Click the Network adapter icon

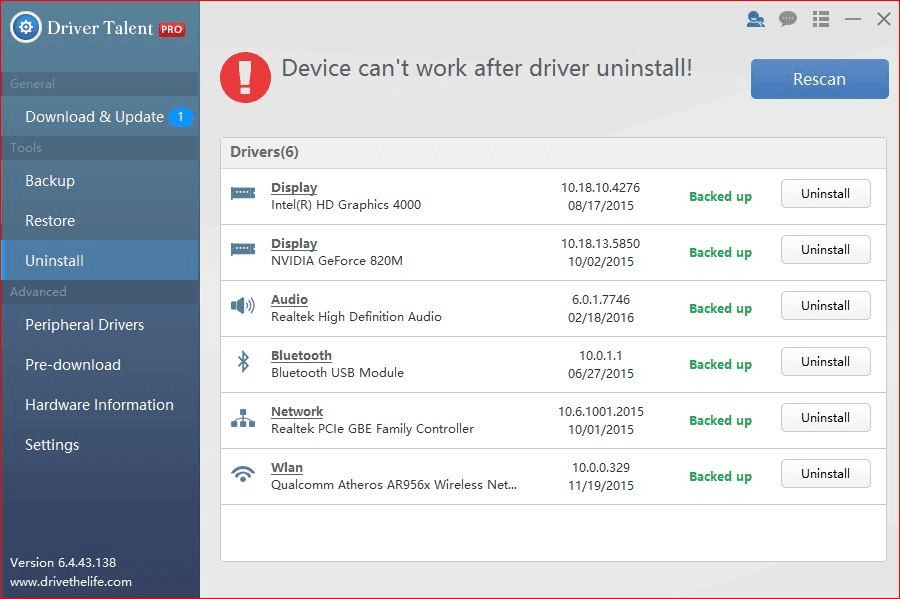pyautogui.click(x=242, y=419)
